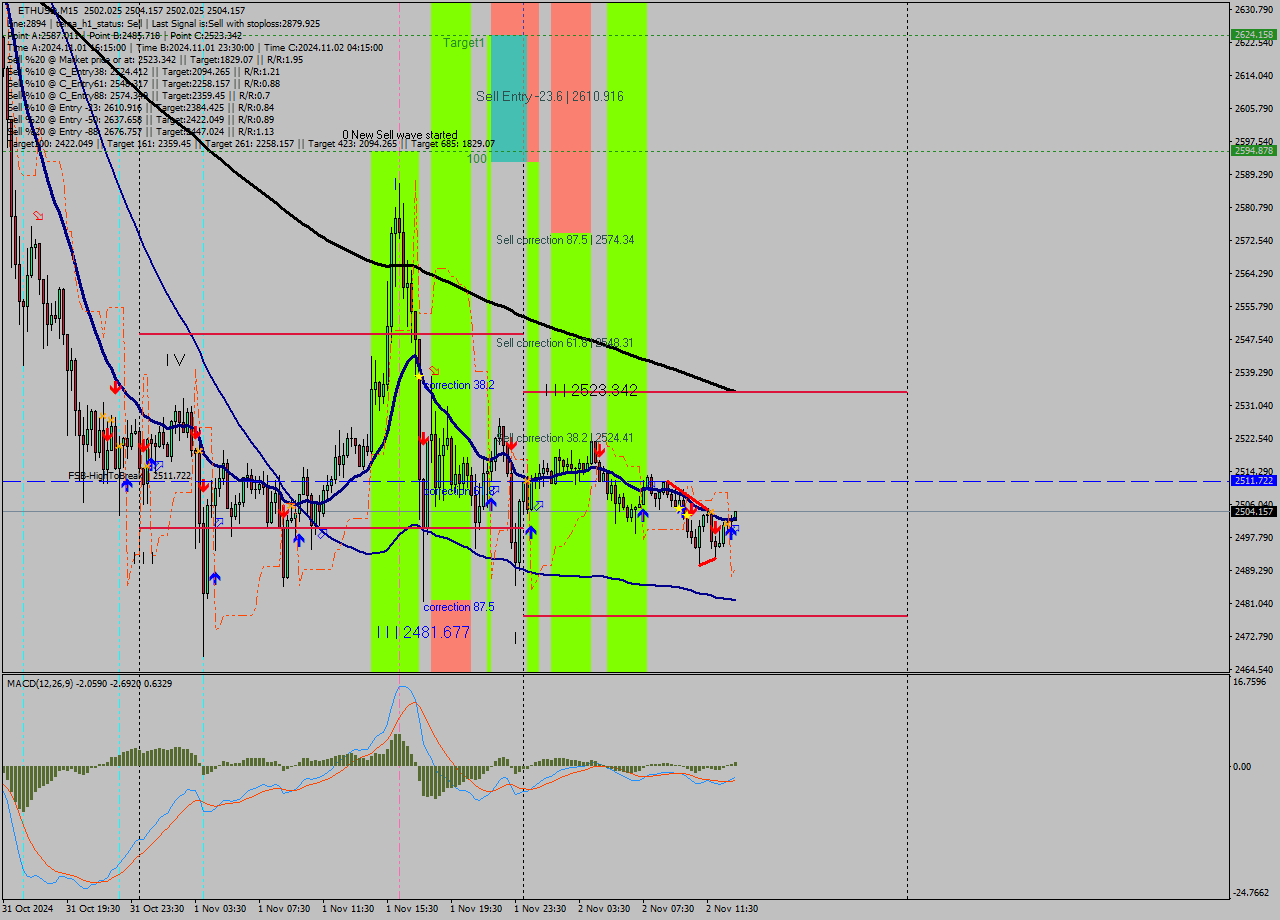This screenshot has height=920, width=1280.
Task: Click the blue 'correction 87.5' label
Action: tap(459, 607)
